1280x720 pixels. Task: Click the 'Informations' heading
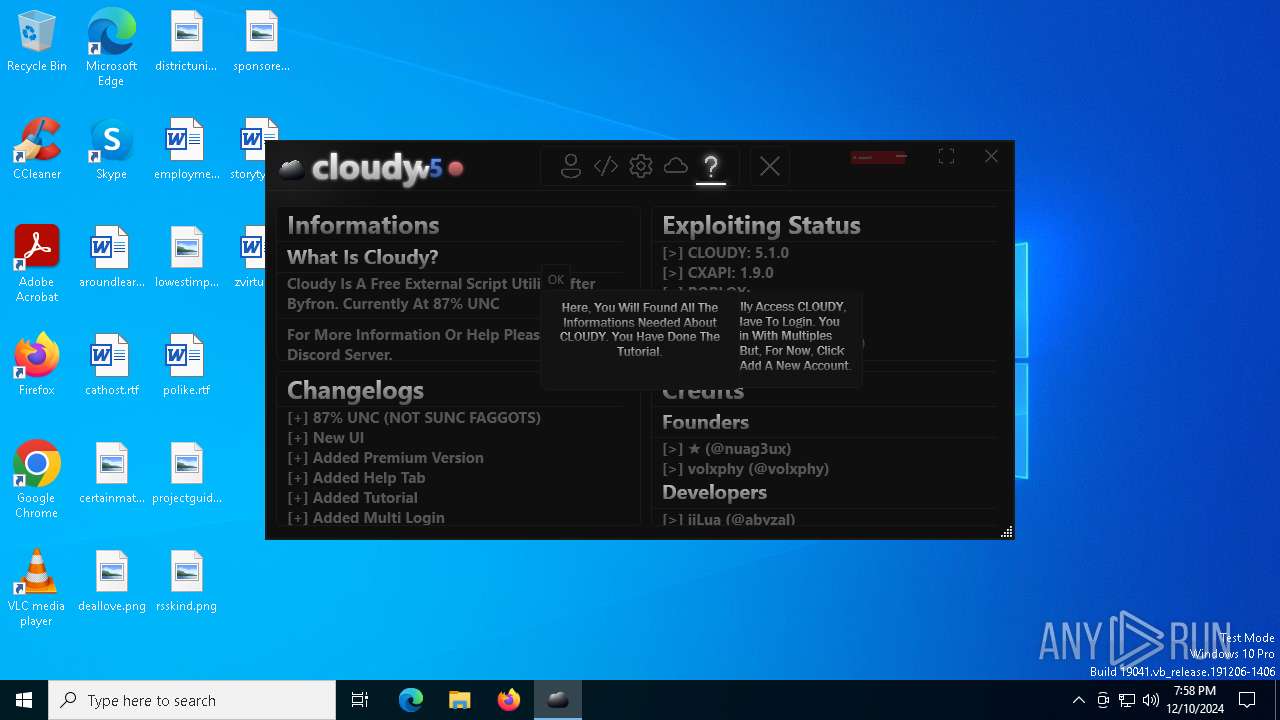[363, 225]
